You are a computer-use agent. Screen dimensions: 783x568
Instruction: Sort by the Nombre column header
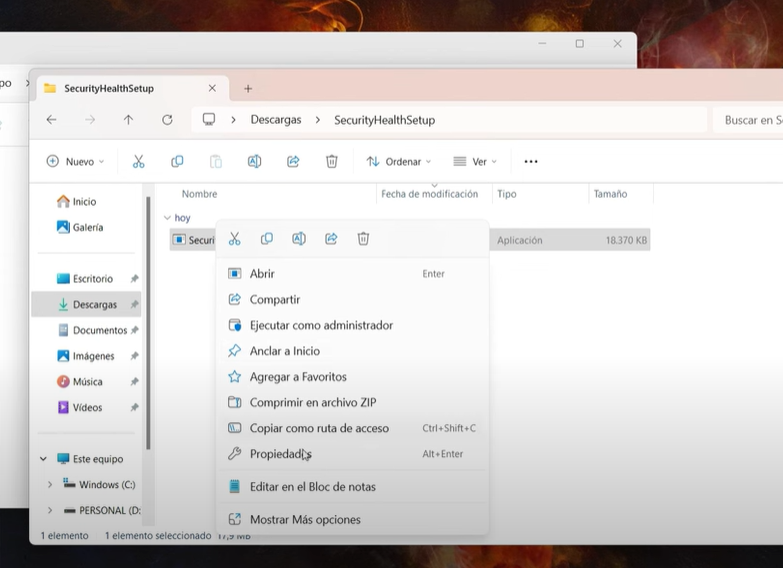click(x=199, y=194)
